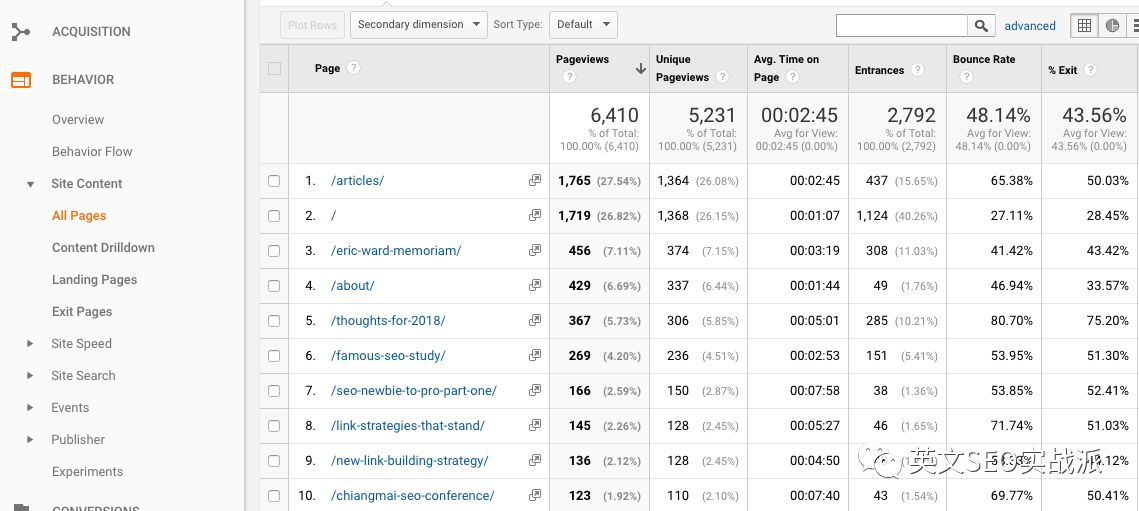The height and width of the screenshot is (511, 1139).
Task: Check the row 2 homepage checkbox
Action: [274, 216]
